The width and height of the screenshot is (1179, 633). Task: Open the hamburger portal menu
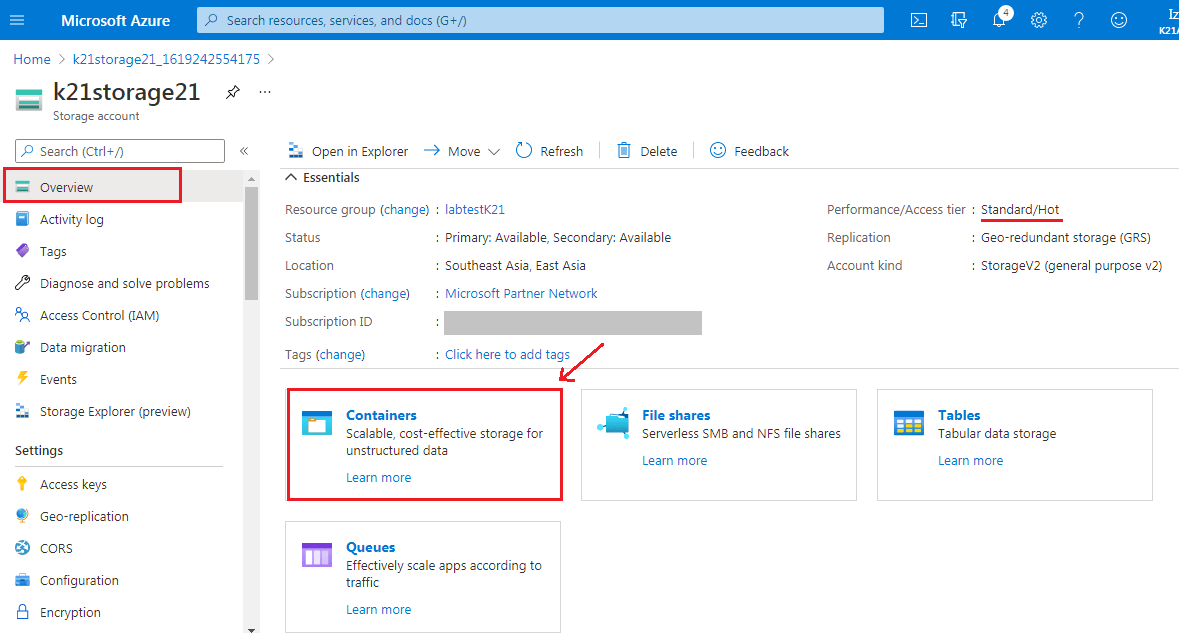[17, 20]
